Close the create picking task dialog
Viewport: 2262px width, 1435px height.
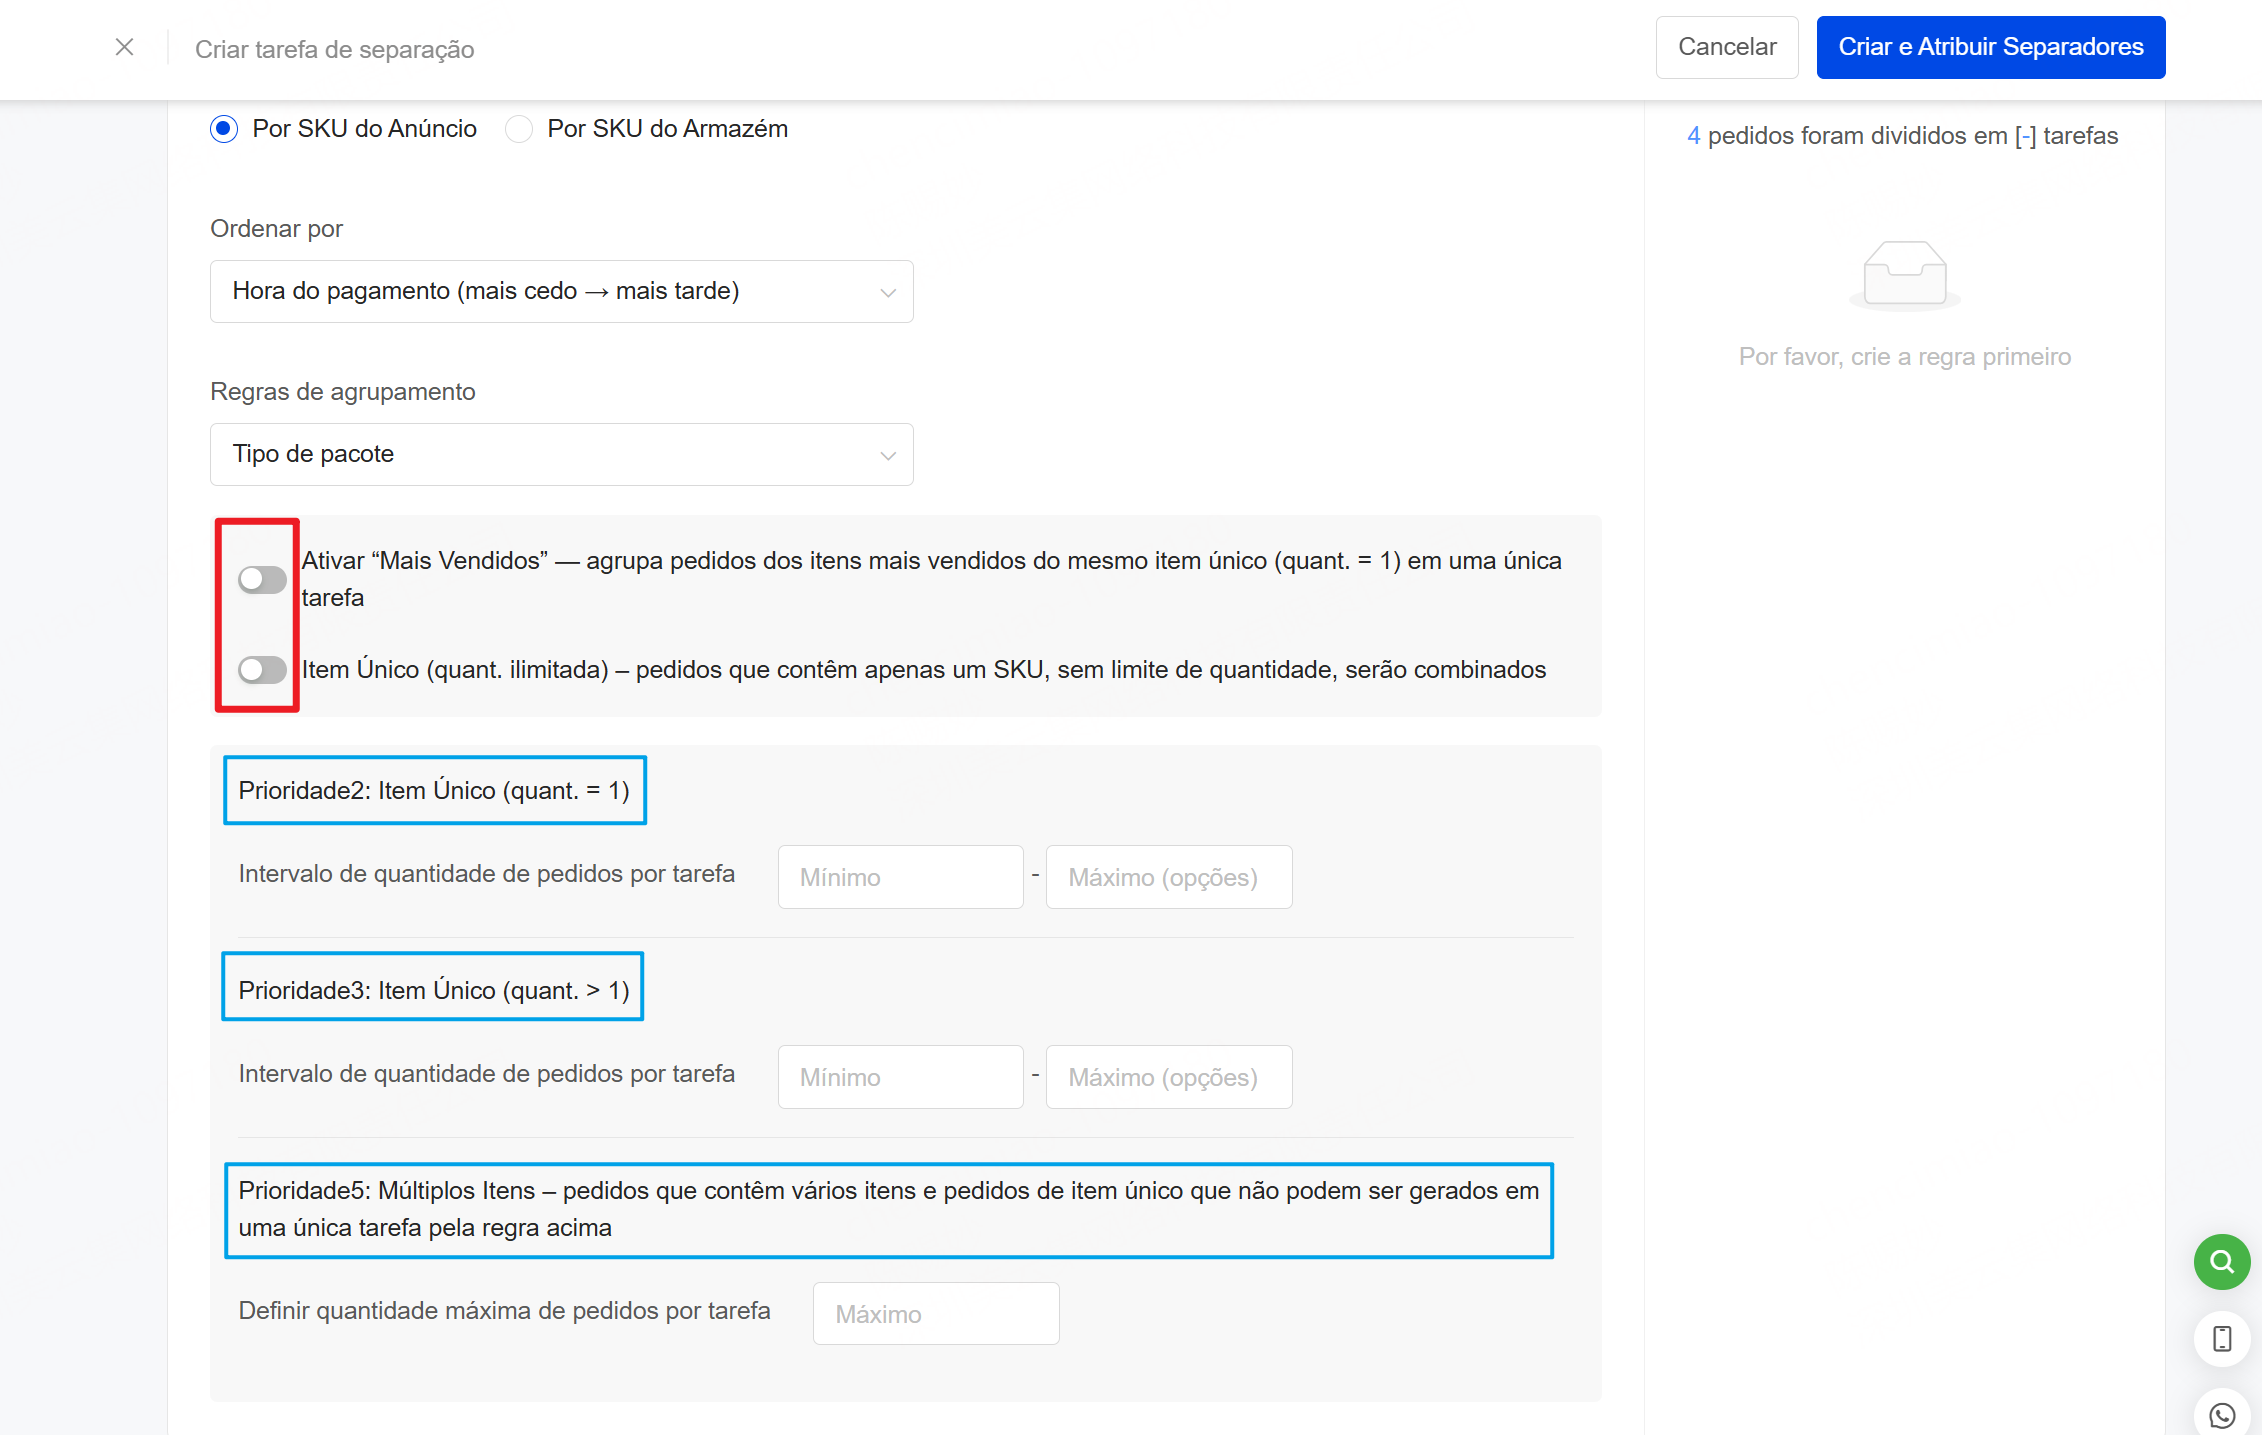click(x=124, y=47)
